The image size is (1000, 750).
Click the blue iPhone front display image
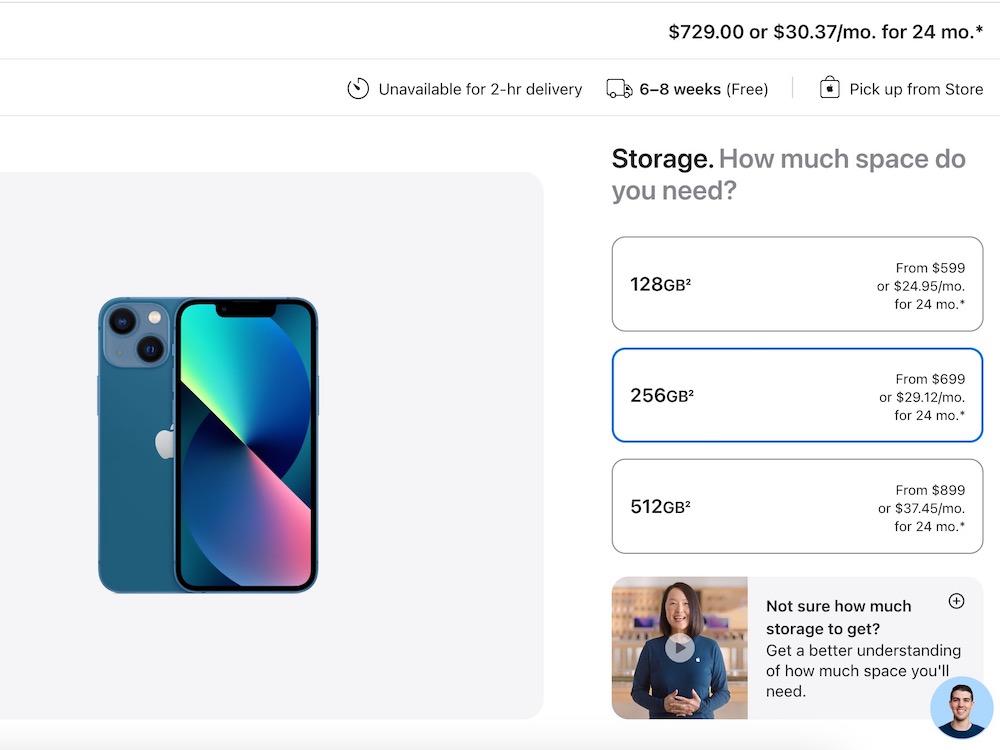click(x=246, y=445)
